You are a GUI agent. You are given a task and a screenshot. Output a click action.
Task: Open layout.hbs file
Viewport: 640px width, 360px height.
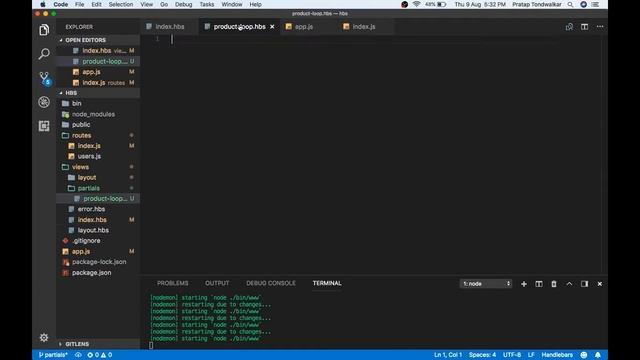[x=98, y=230]
